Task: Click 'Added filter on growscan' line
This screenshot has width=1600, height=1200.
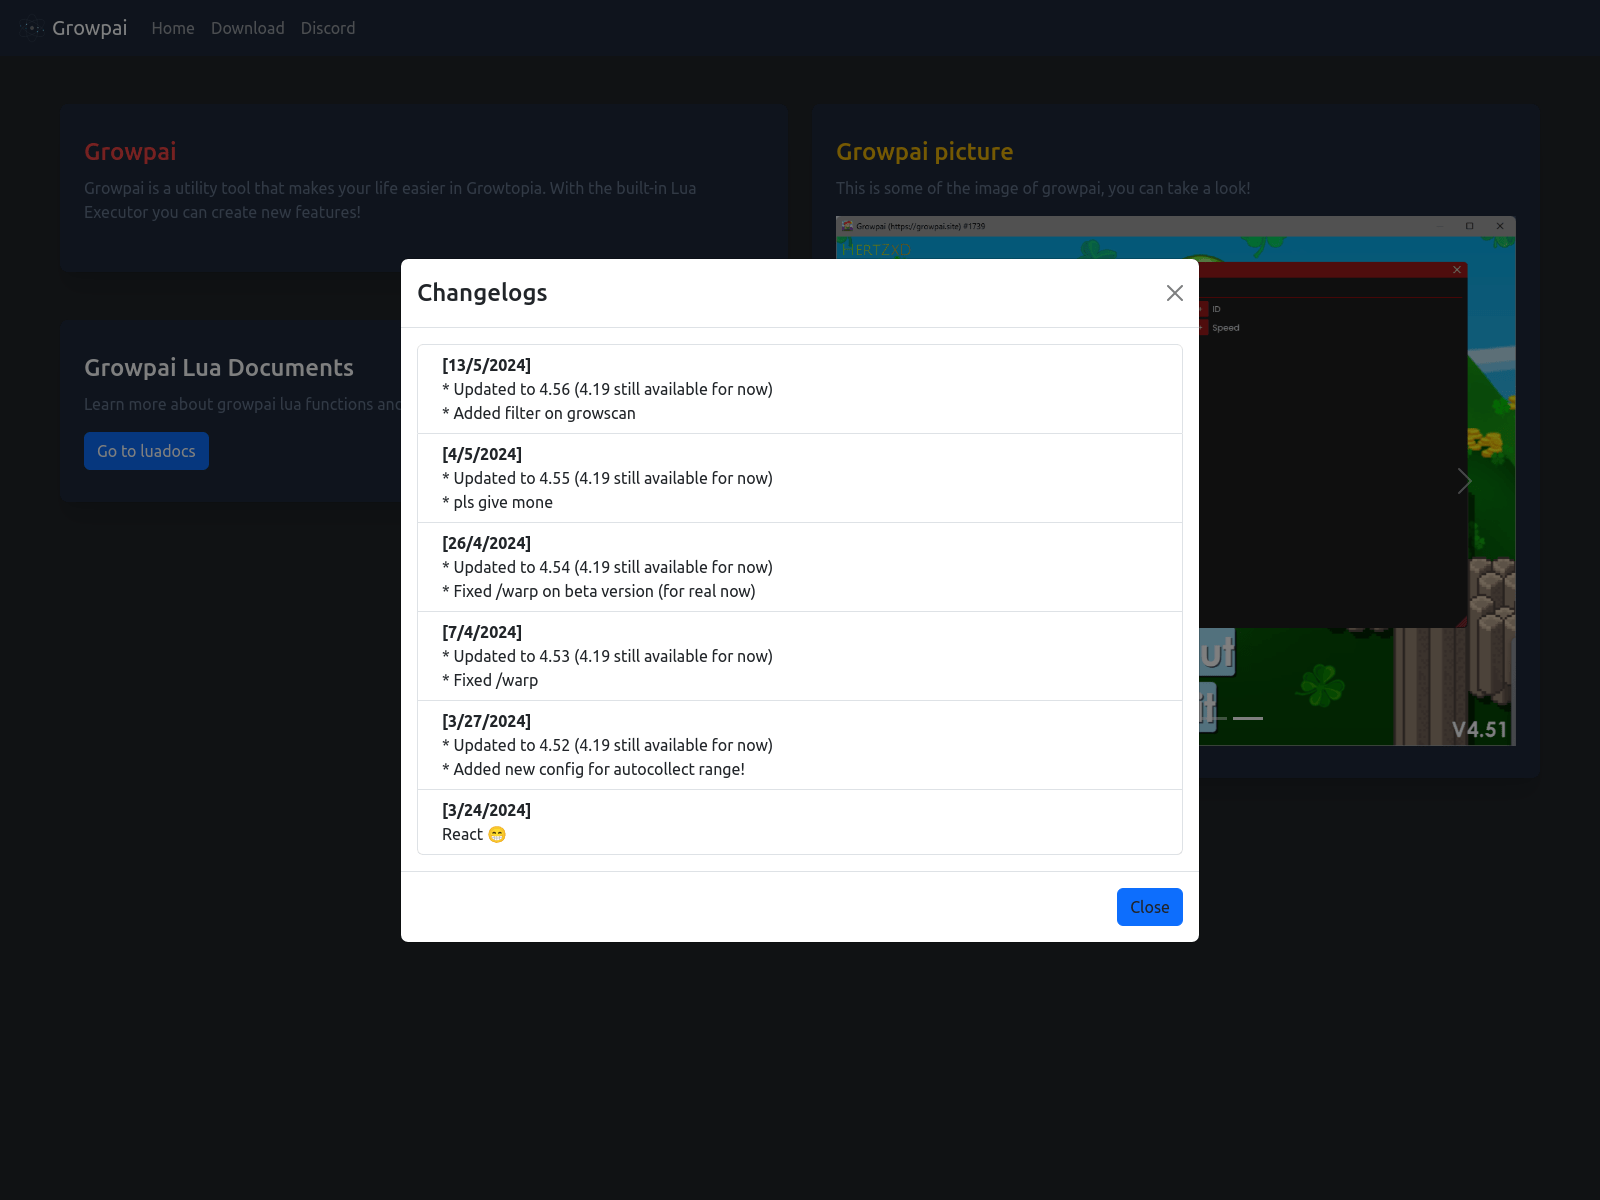Action: tap(539, 413)
